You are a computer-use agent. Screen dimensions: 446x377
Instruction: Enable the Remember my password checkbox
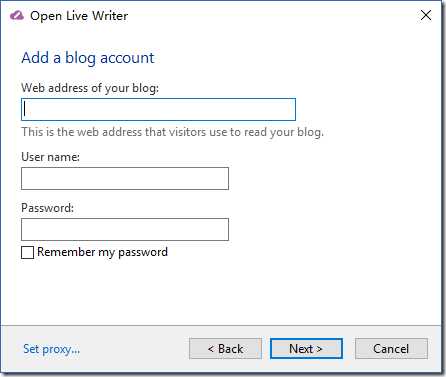(27, 252)
